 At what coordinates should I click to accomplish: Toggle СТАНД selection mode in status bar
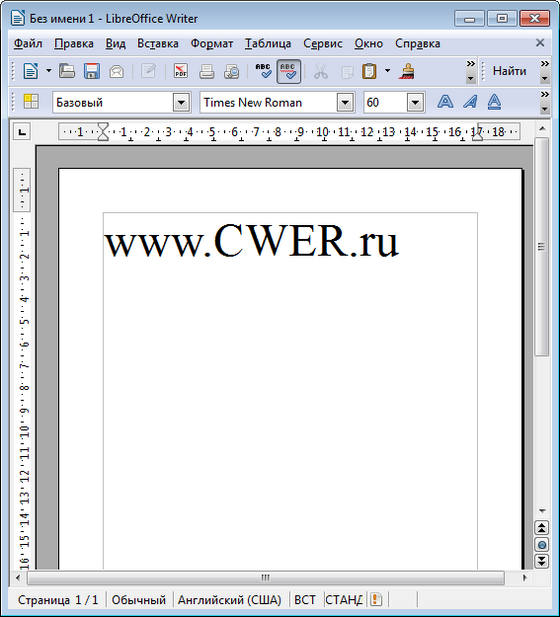pos(344,600)
